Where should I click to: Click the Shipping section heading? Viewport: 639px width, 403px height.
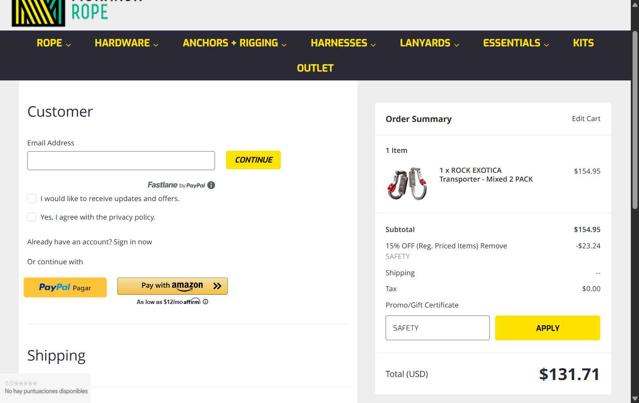(56, 356)
